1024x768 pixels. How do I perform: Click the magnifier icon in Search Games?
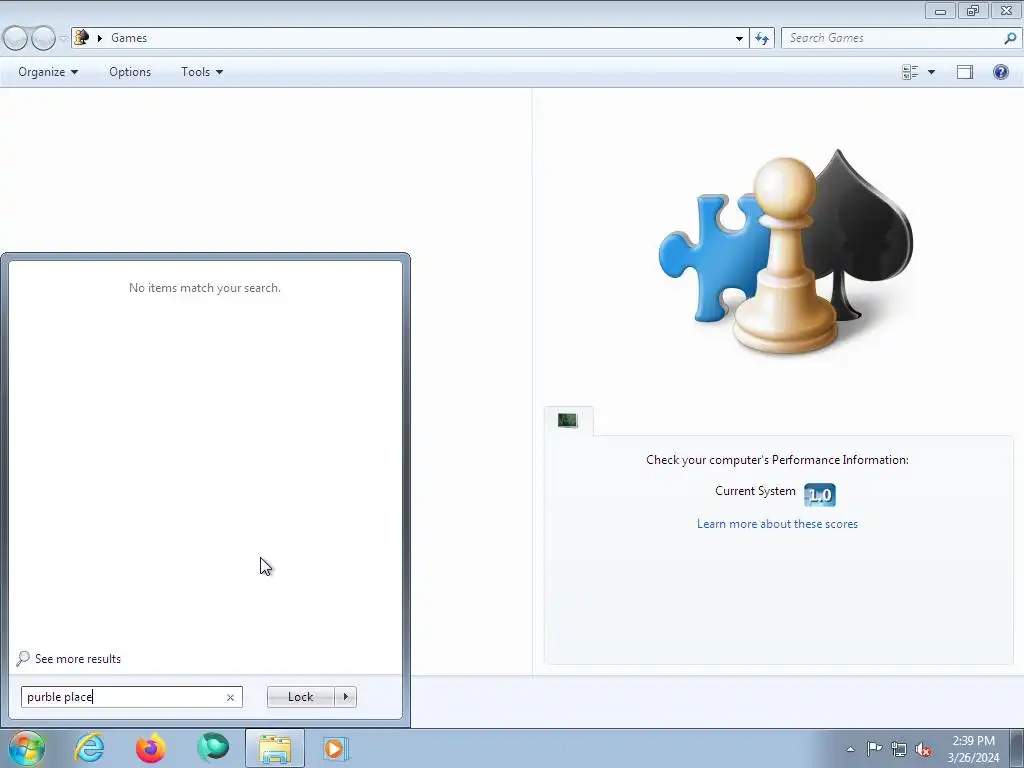tap(1010, 38)
